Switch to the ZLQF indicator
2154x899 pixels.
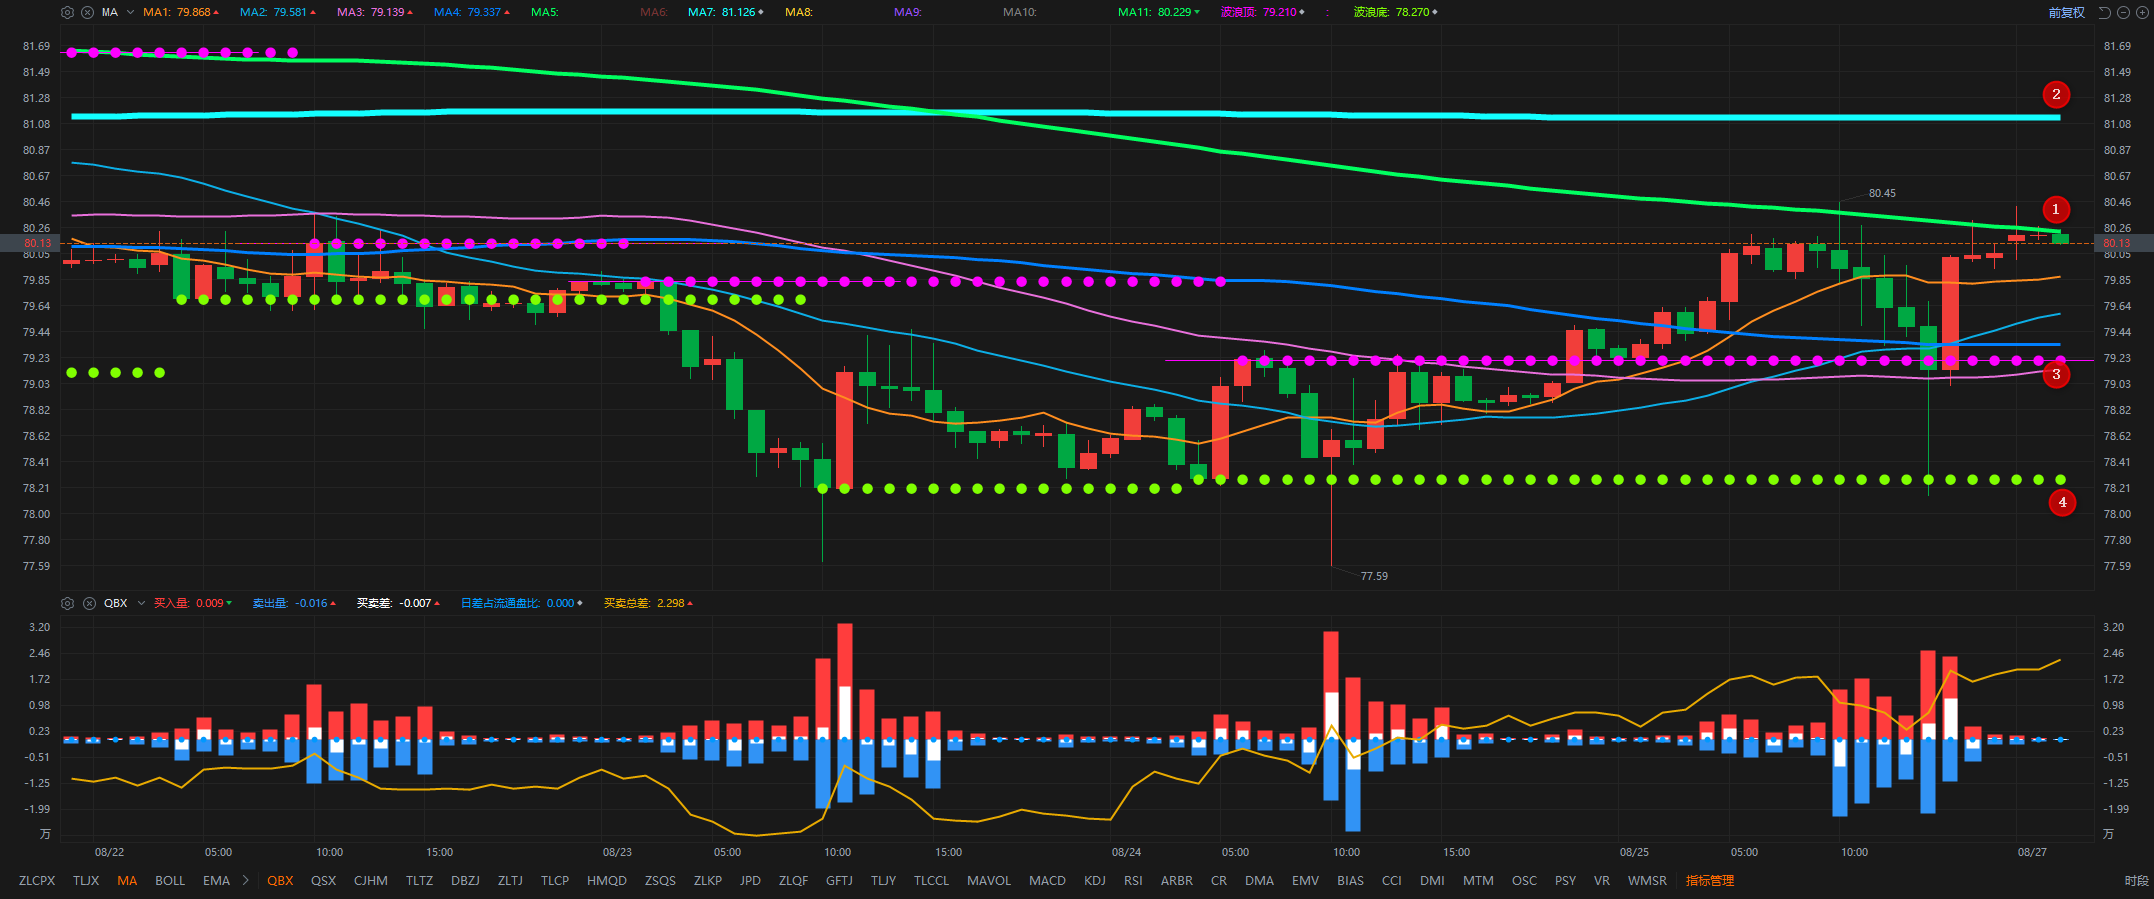pos(794,880)
